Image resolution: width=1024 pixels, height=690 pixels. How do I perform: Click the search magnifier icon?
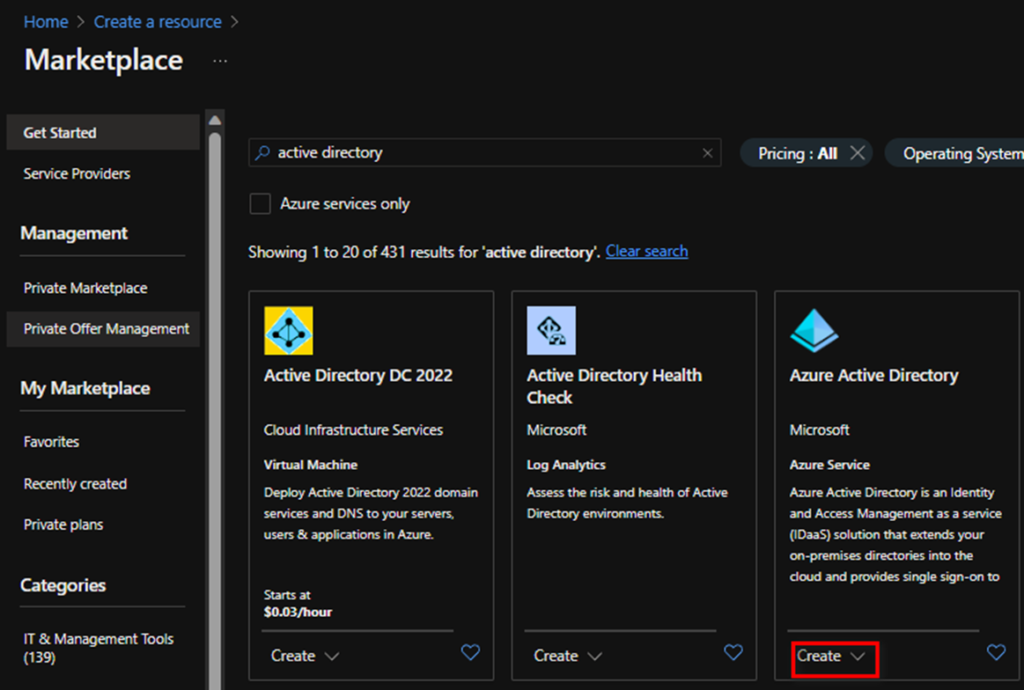tap(263, 153)
